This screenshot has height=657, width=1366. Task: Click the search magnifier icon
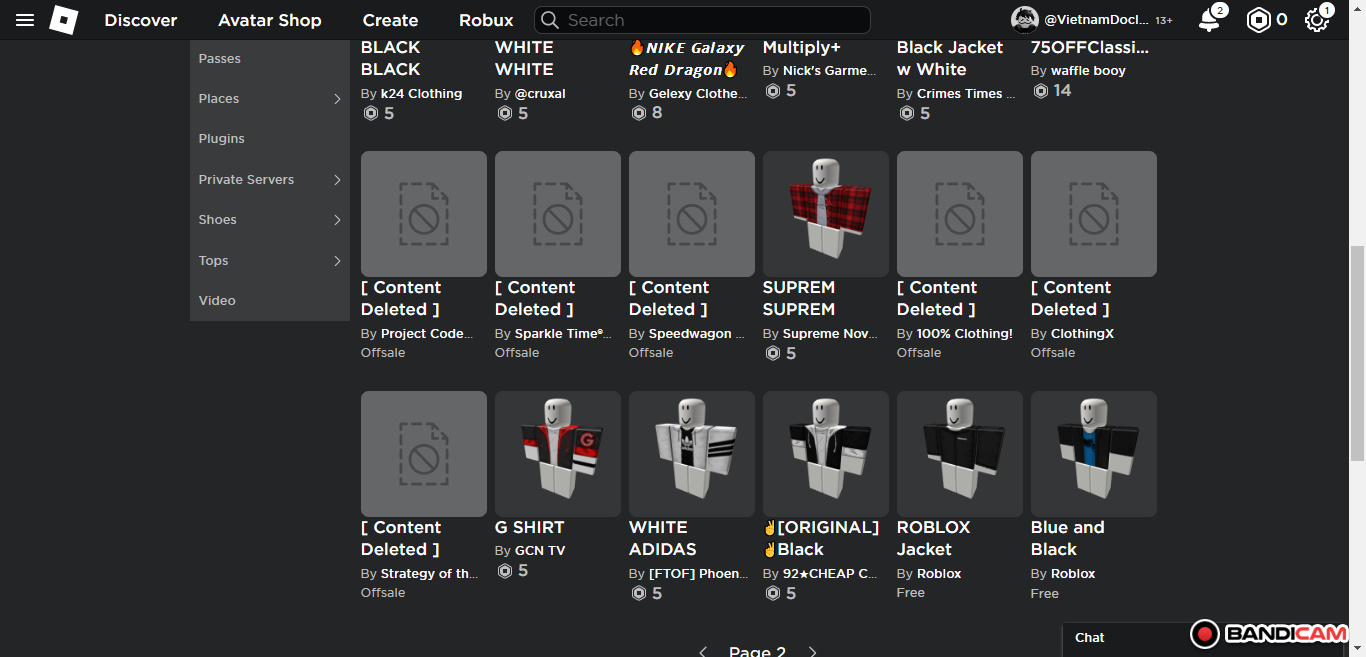[x=550, y=20]
